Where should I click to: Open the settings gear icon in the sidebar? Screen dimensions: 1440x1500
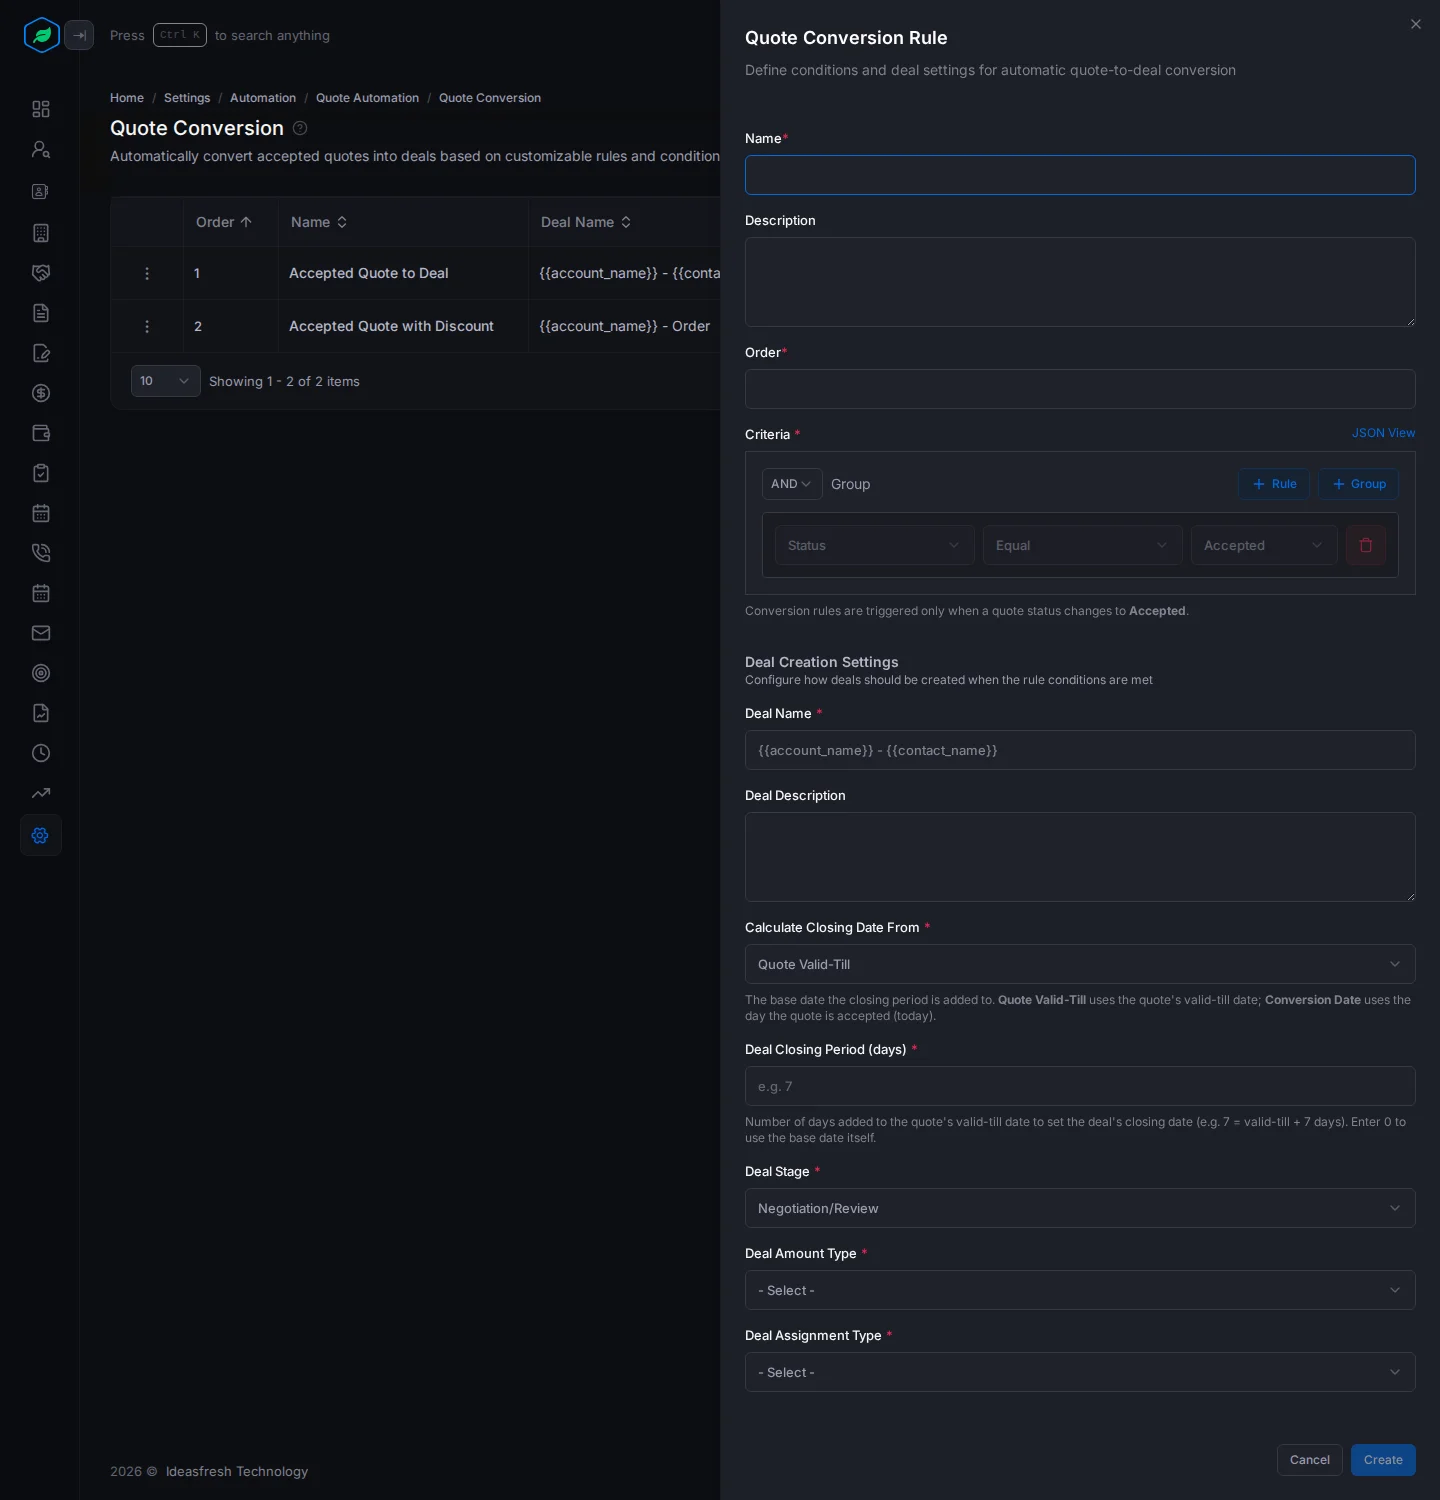(x=41, y=835)
